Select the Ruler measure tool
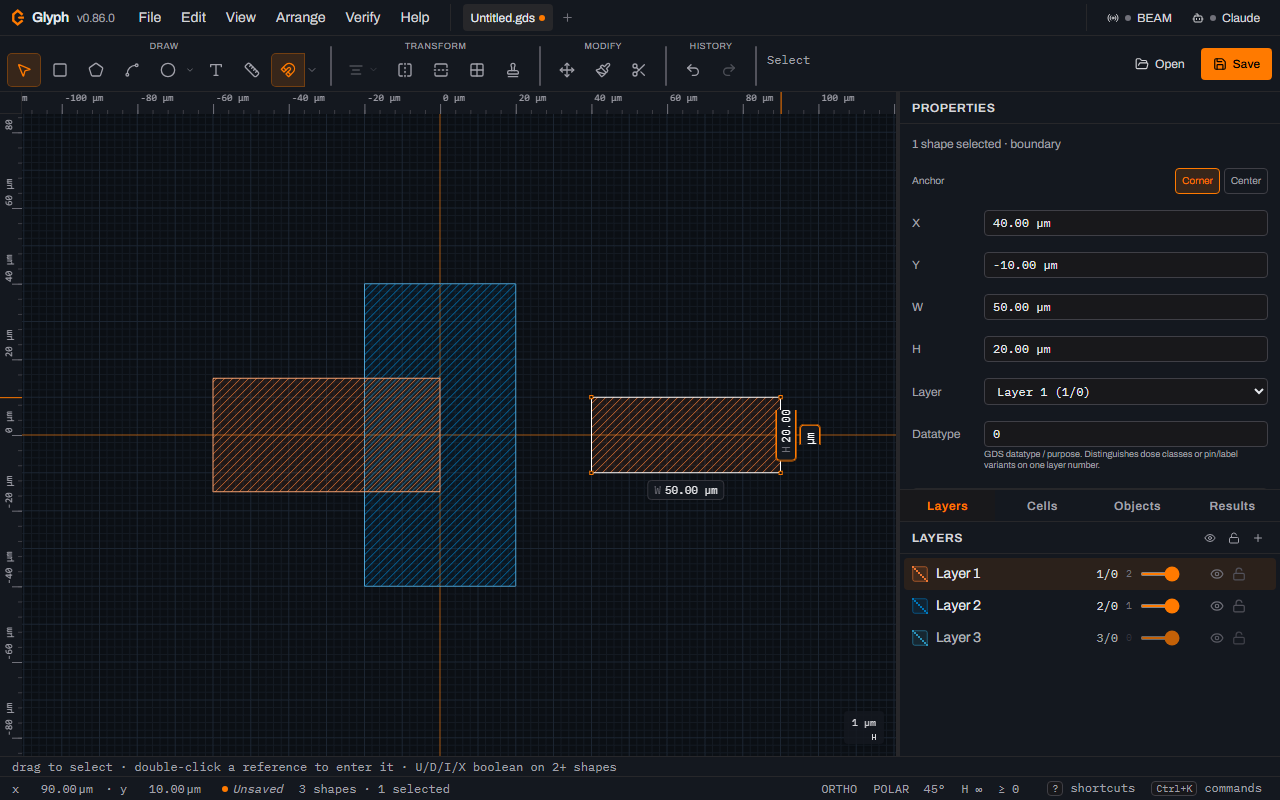This screenshot has height=800, width=1280. (x=252, y=70)
